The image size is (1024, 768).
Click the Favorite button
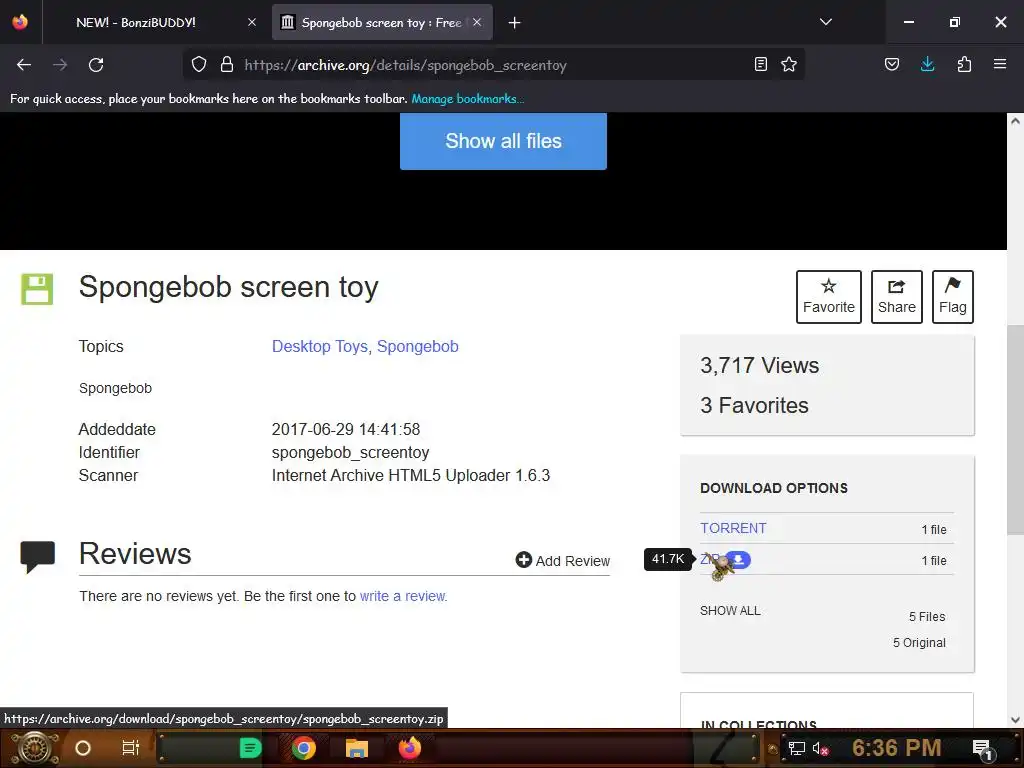(829, 297)
